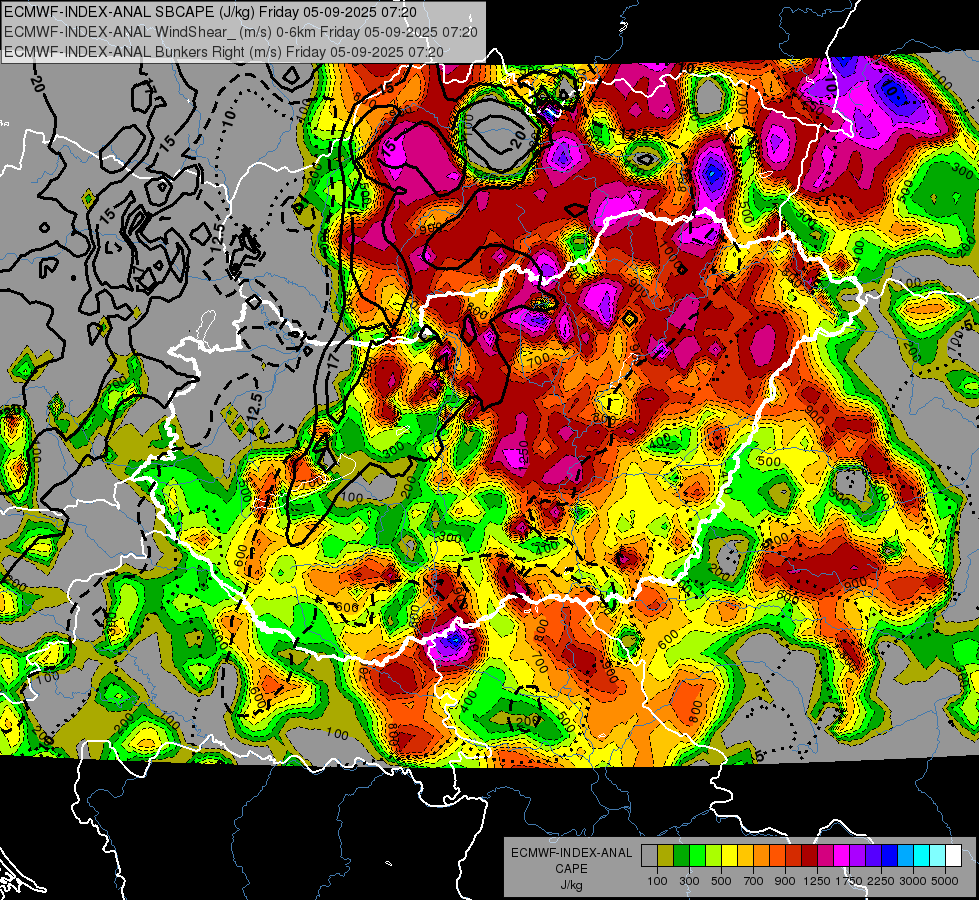Image resolution: width=979 pixels, height=900 pixels.
Task: Click the dark green legend swatch
Action: pos(681,855)
